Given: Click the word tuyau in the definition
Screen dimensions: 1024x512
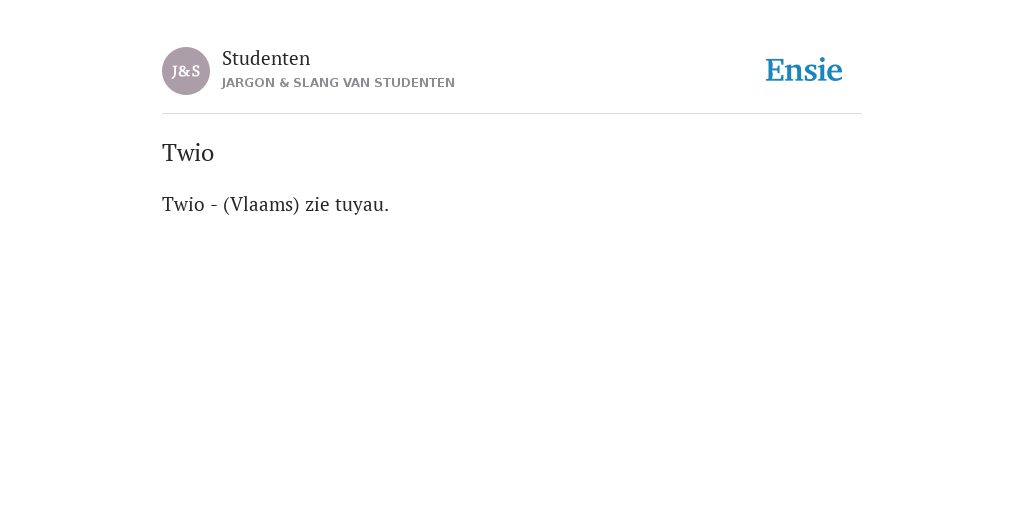Looking at the screenshot, I should click(x=359, y=205).
